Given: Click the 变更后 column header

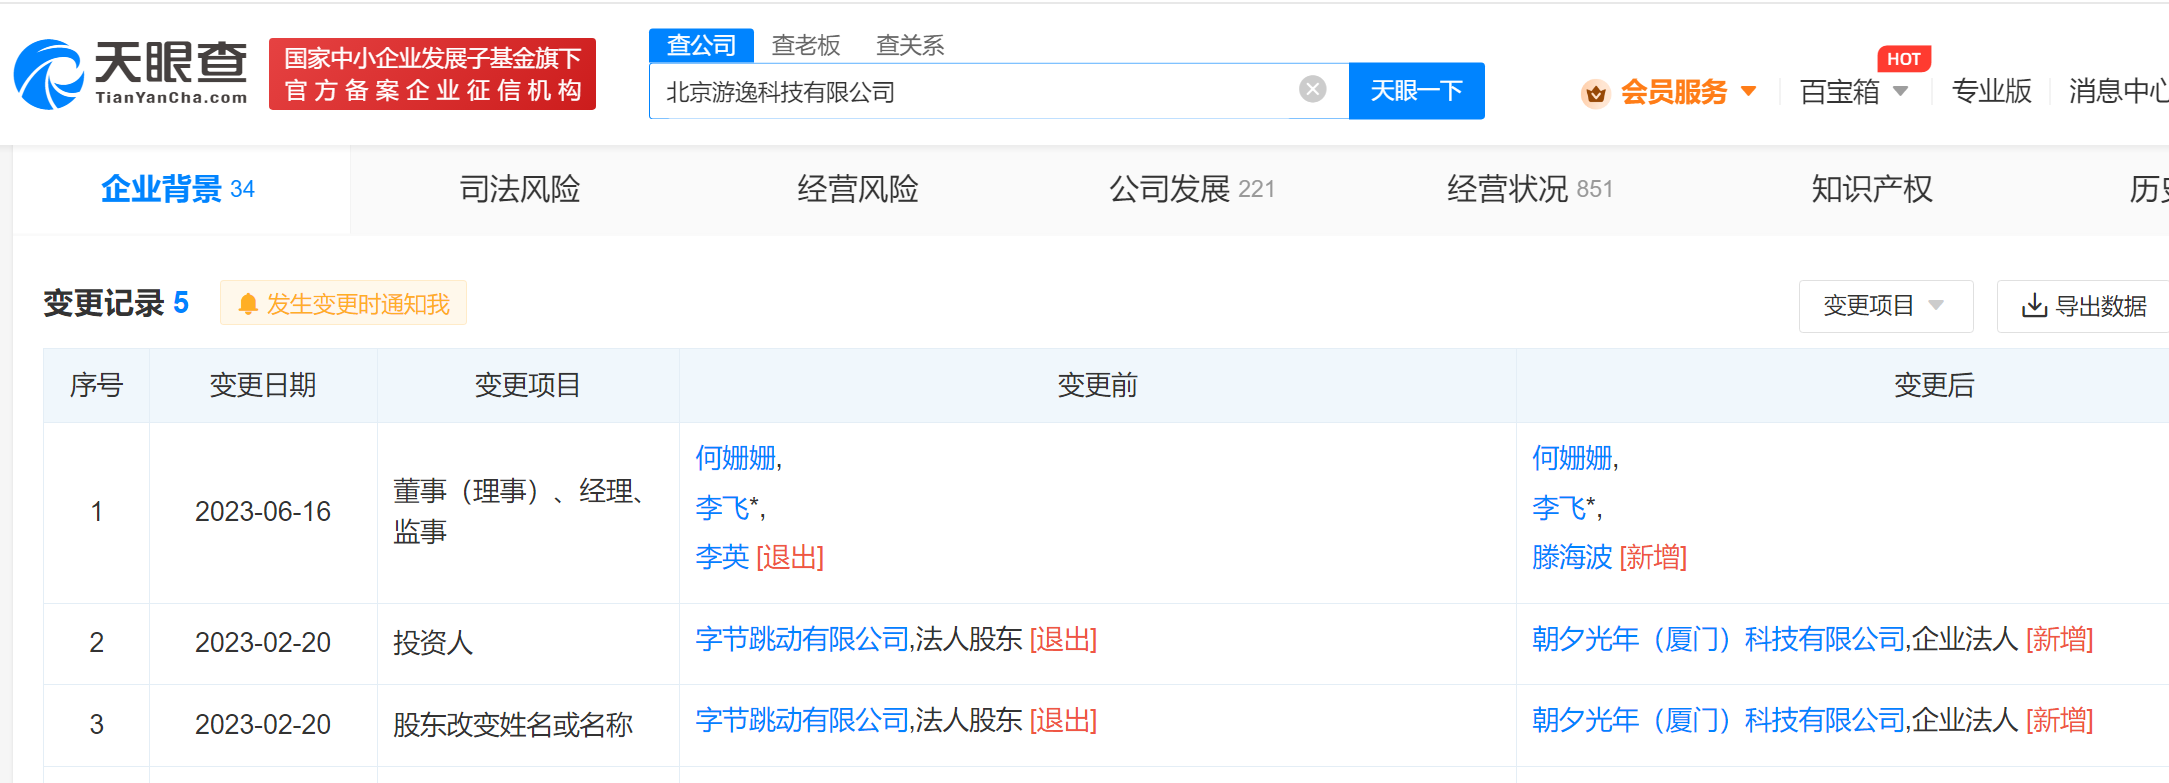Looking at the screenshot, I should (x=1934, y=385).
